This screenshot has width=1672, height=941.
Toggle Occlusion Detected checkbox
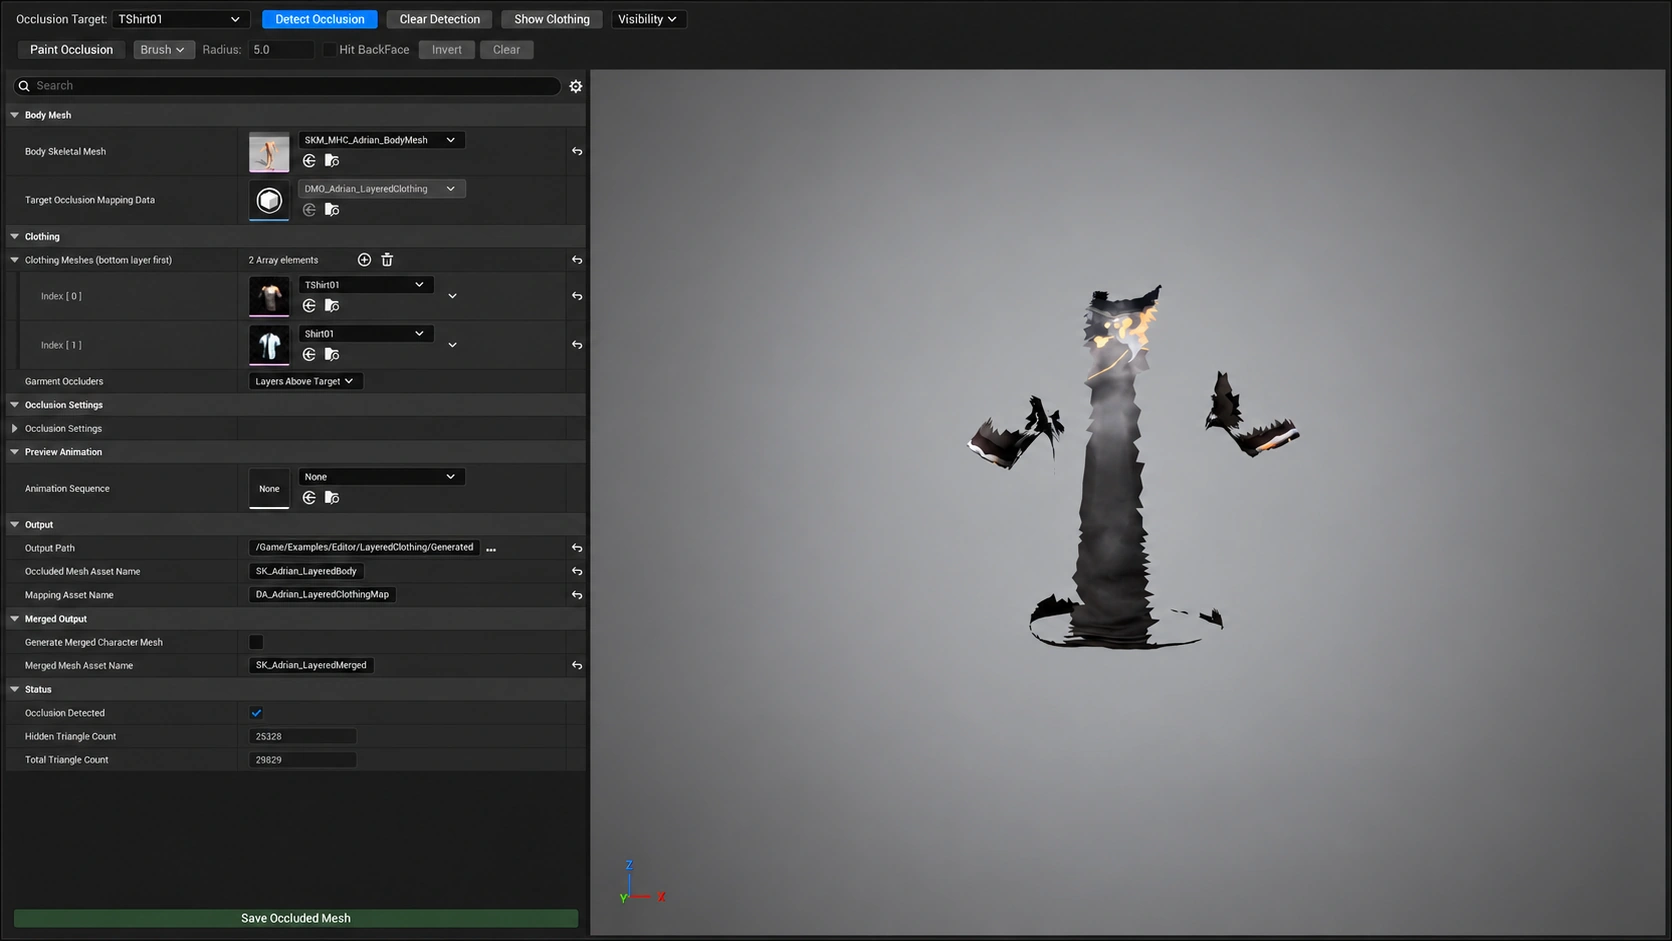click(x=256, y=713)
